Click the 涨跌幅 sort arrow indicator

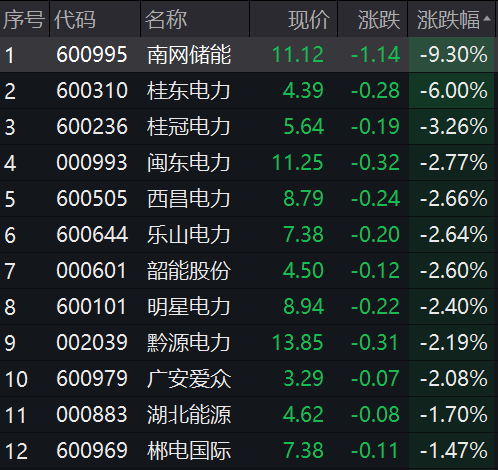pyautogui.click(x=487, y=19)
